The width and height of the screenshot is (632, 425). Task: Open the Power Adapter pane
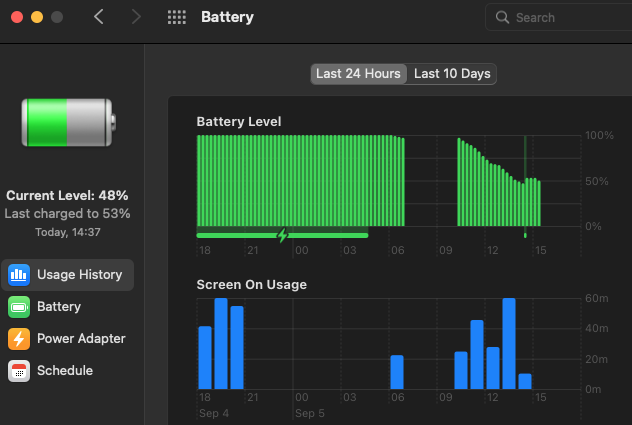pos(67,339)
